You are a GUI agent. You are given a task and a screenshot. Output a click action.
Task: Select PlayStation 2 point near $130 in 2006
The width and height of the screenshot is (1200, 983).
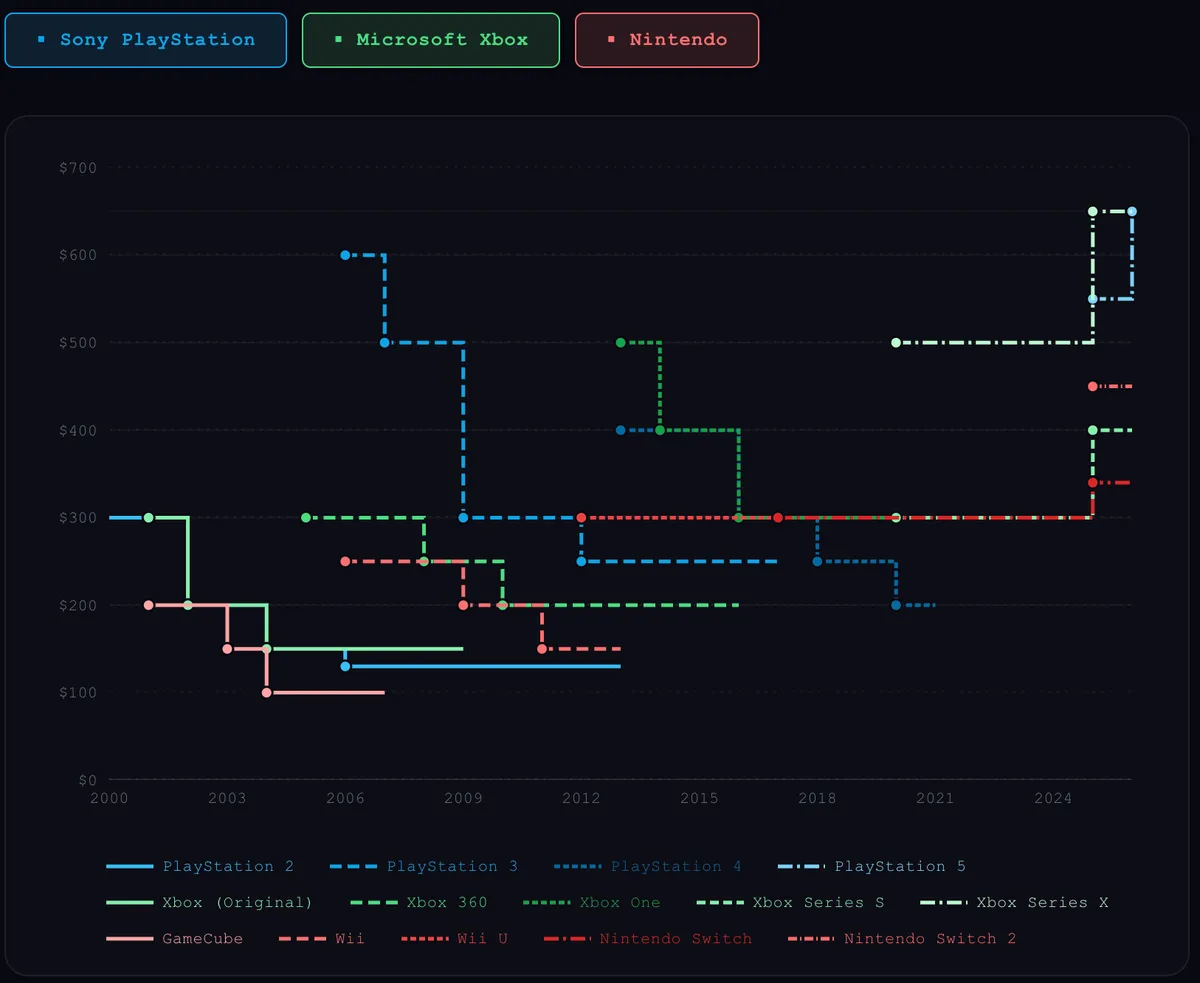click(x=345, y=666)
